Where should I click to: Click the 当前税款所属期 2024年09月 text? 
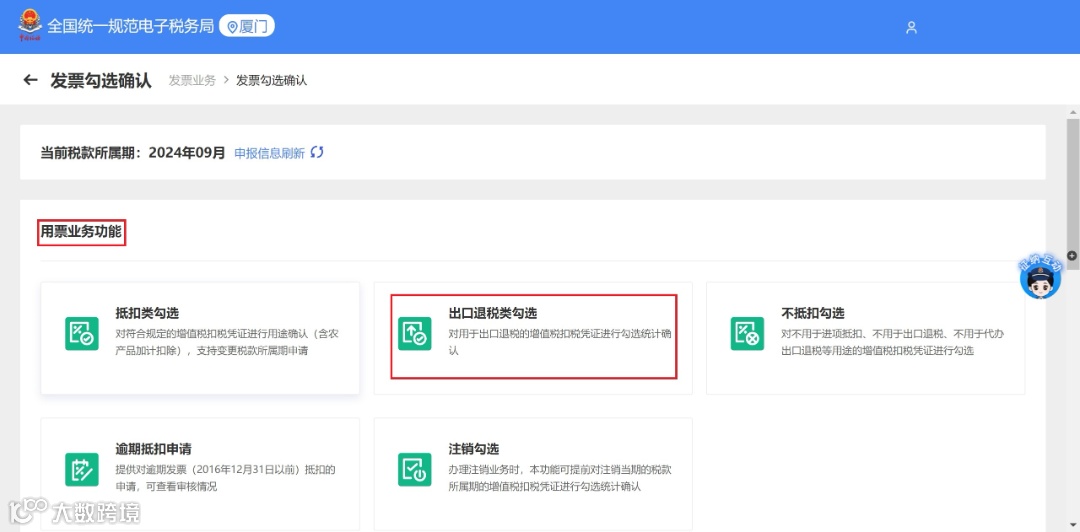[133, 153]
